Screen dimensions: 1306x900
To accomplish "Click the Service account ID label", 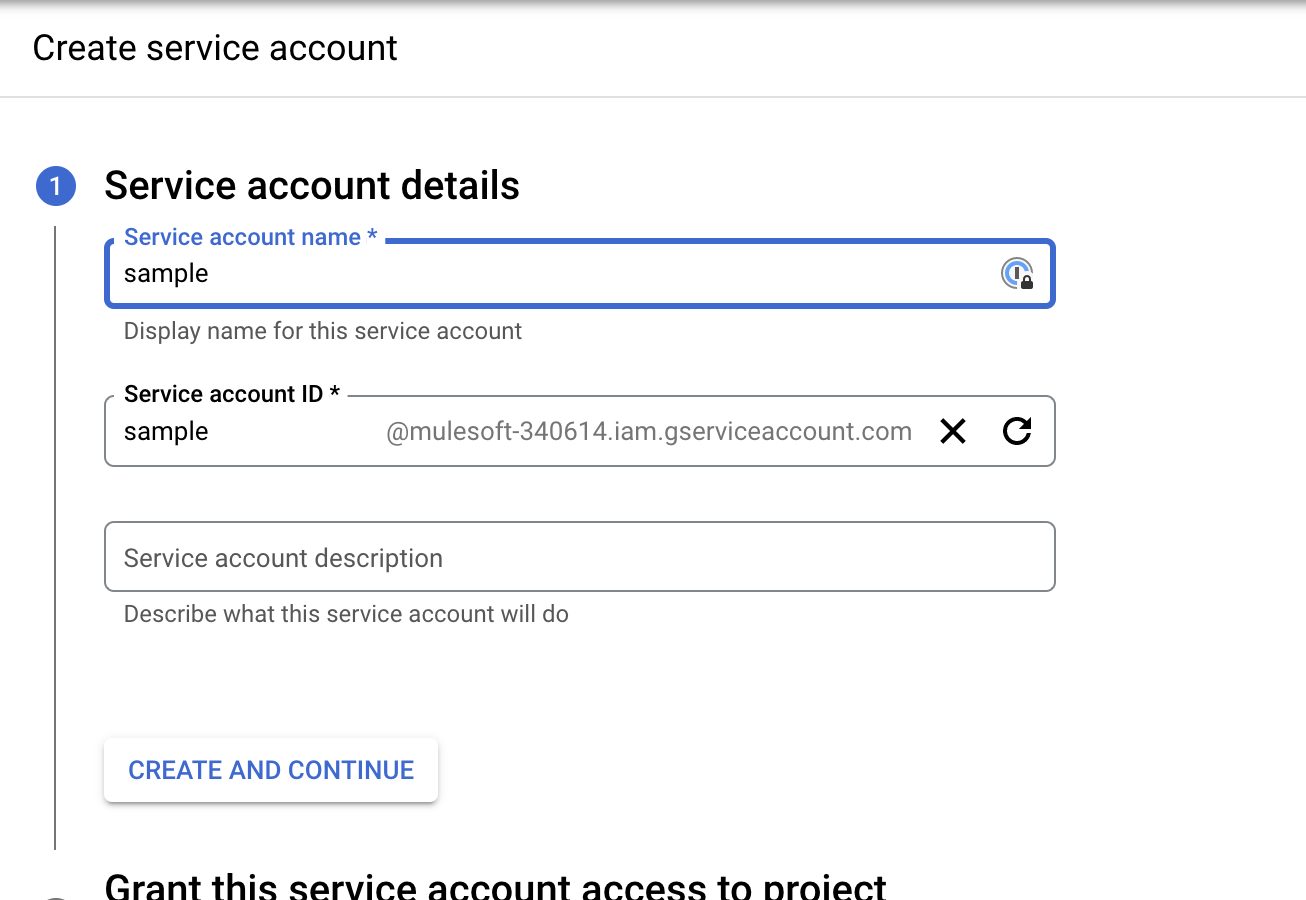I will [x=223, y=394].
